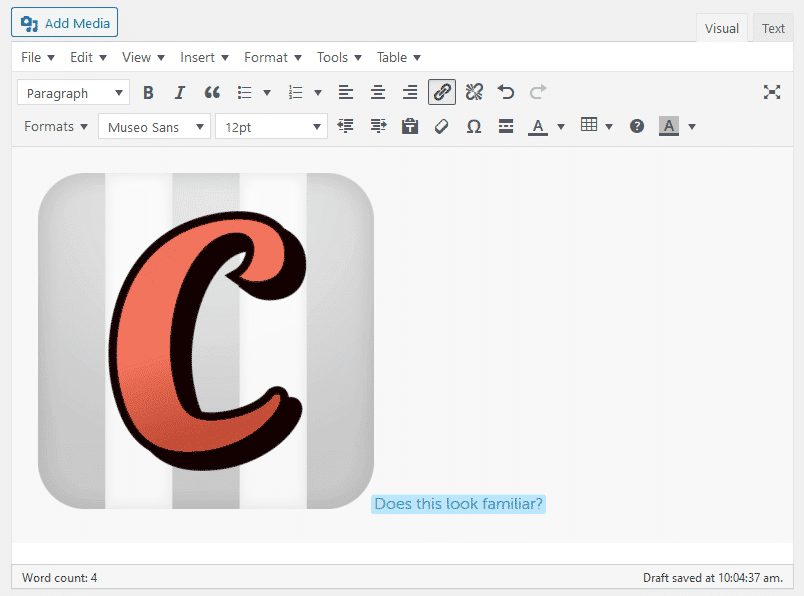Expand the table toolbar dropdown arrow
This screenshot has width=804, height=596.
609,126
